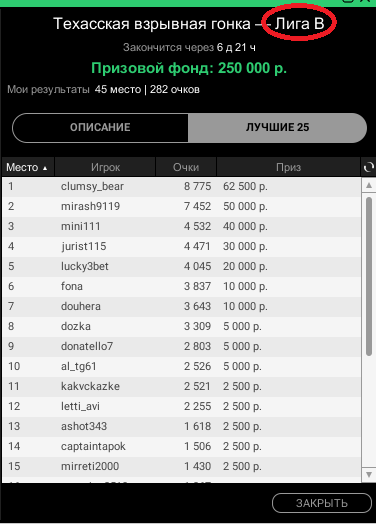Select player clumsy_bear row

[x=181, y=186]
